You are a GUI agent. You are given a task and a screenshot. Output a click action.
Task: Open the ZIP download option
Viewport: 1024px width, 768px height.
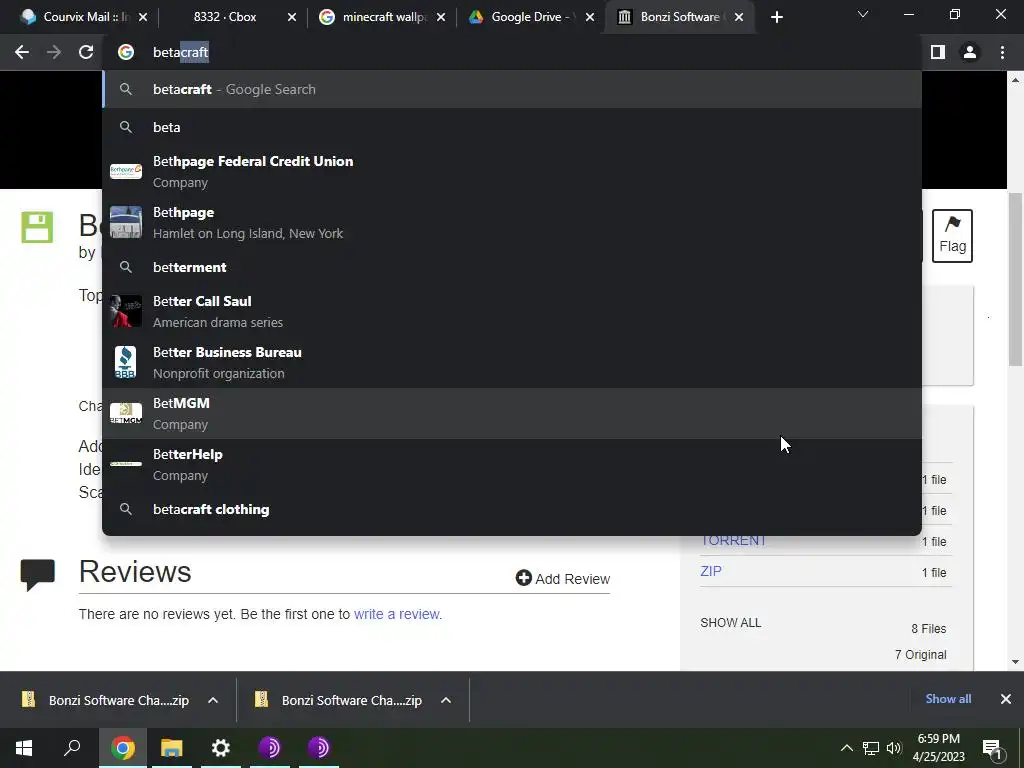[x=711, y=571]
